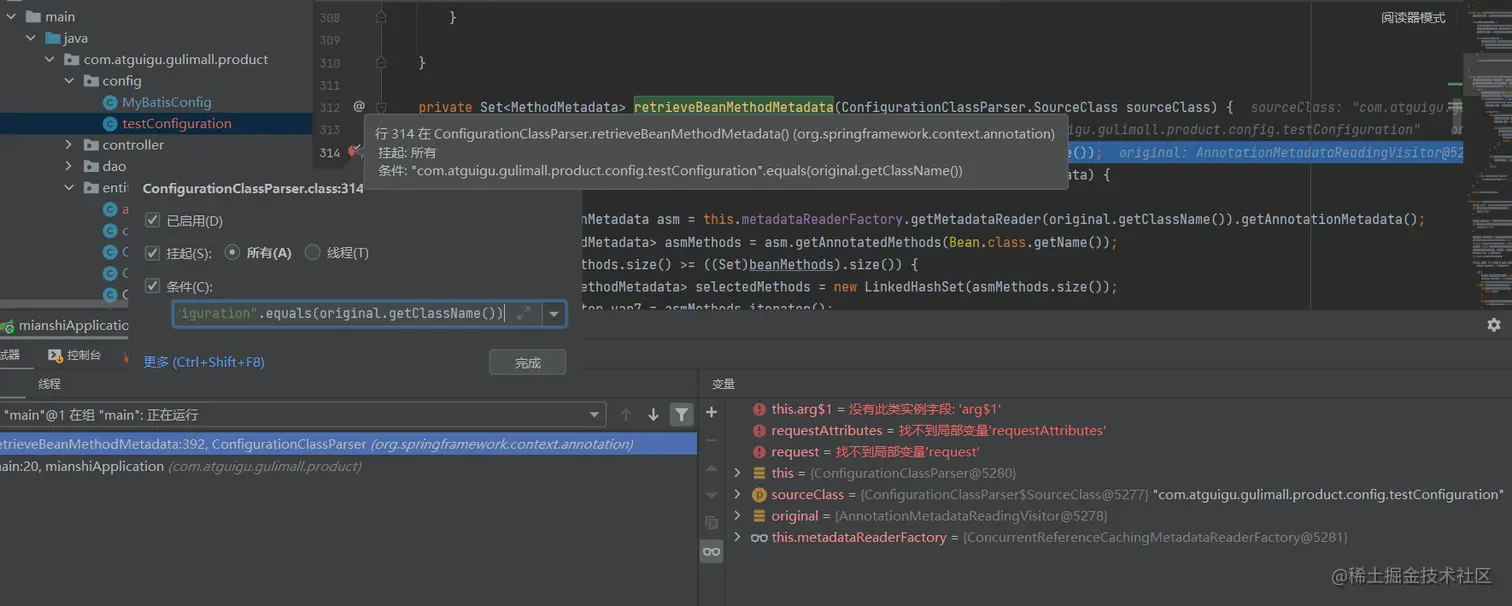Screen dimensions: 1512x606
Task: Expand the condition editor field
Action: (x=523, y=314)
